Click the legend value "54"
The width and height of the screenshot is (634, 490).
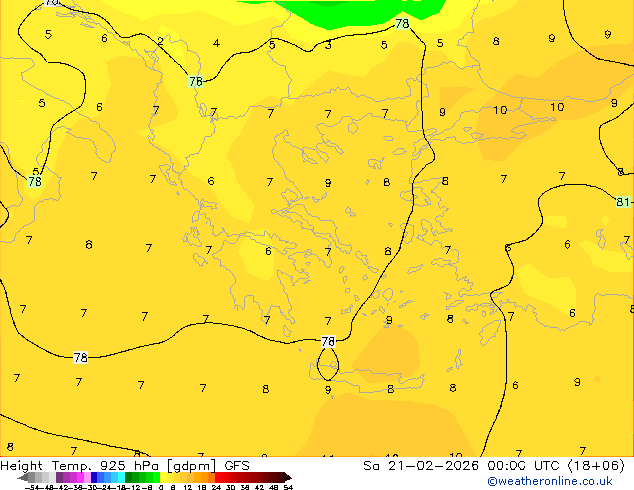tap(289, 487)
